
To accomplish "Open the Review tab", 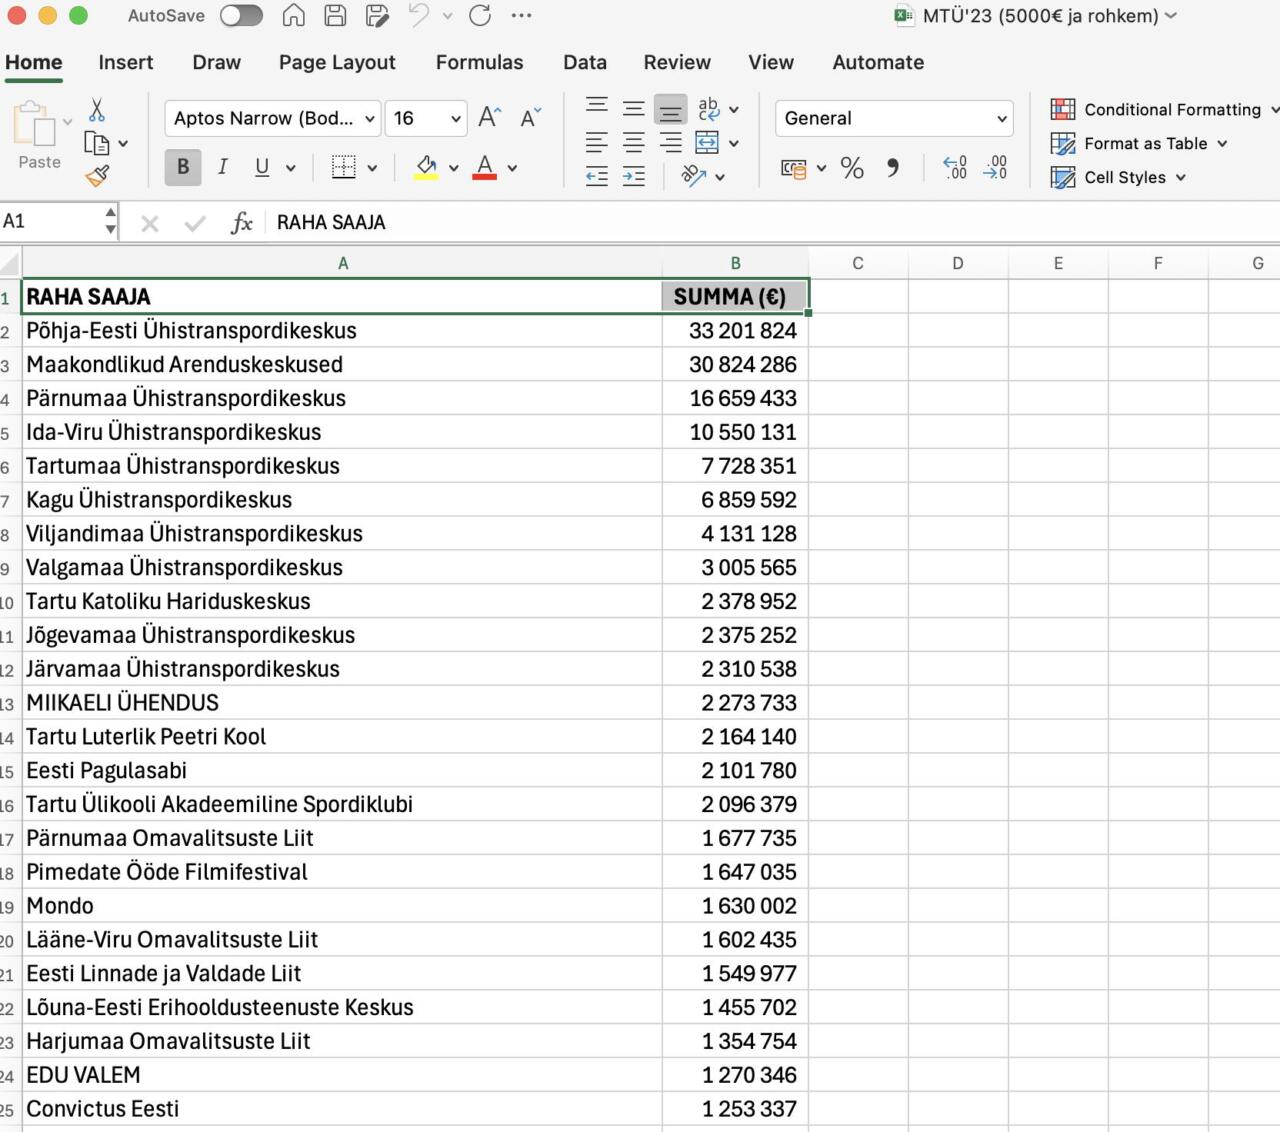I will (677, 62).
